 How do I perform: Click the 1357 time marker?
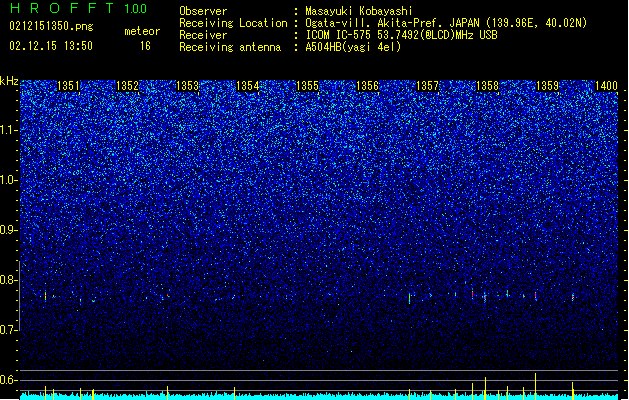[427, 86]
